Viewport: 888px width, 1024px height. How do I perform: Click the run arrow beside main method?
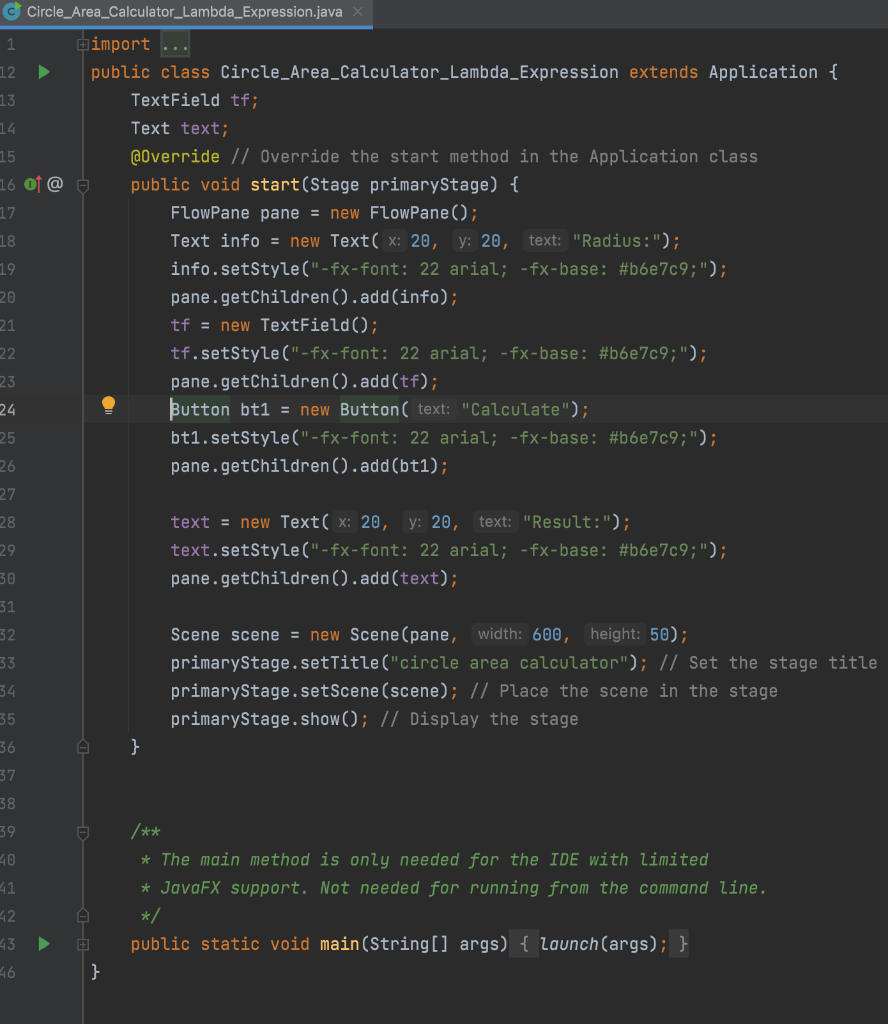44,944
